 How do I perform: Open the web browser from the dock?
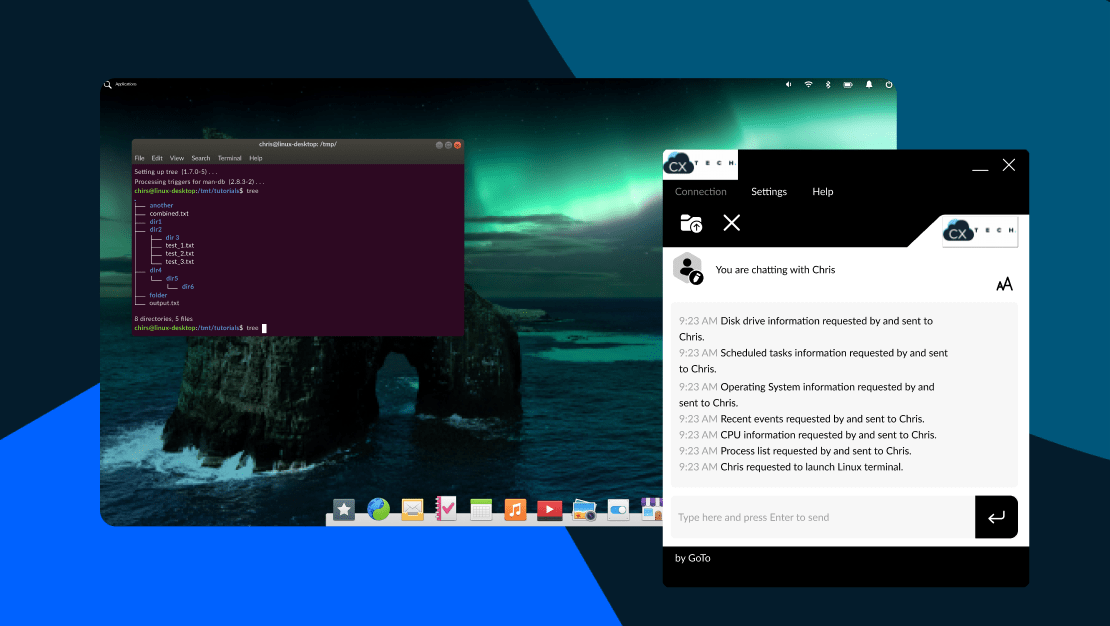point(378,509)
